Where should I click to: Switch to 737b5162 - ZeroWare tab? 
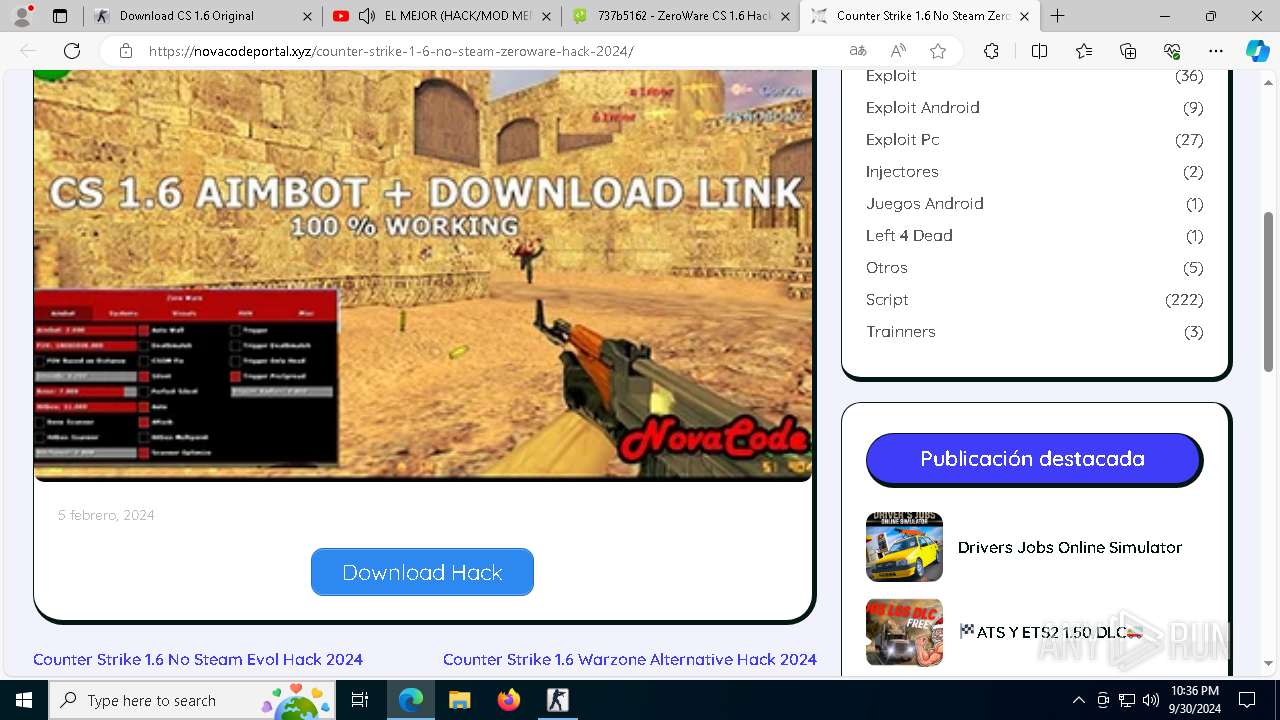680,16
